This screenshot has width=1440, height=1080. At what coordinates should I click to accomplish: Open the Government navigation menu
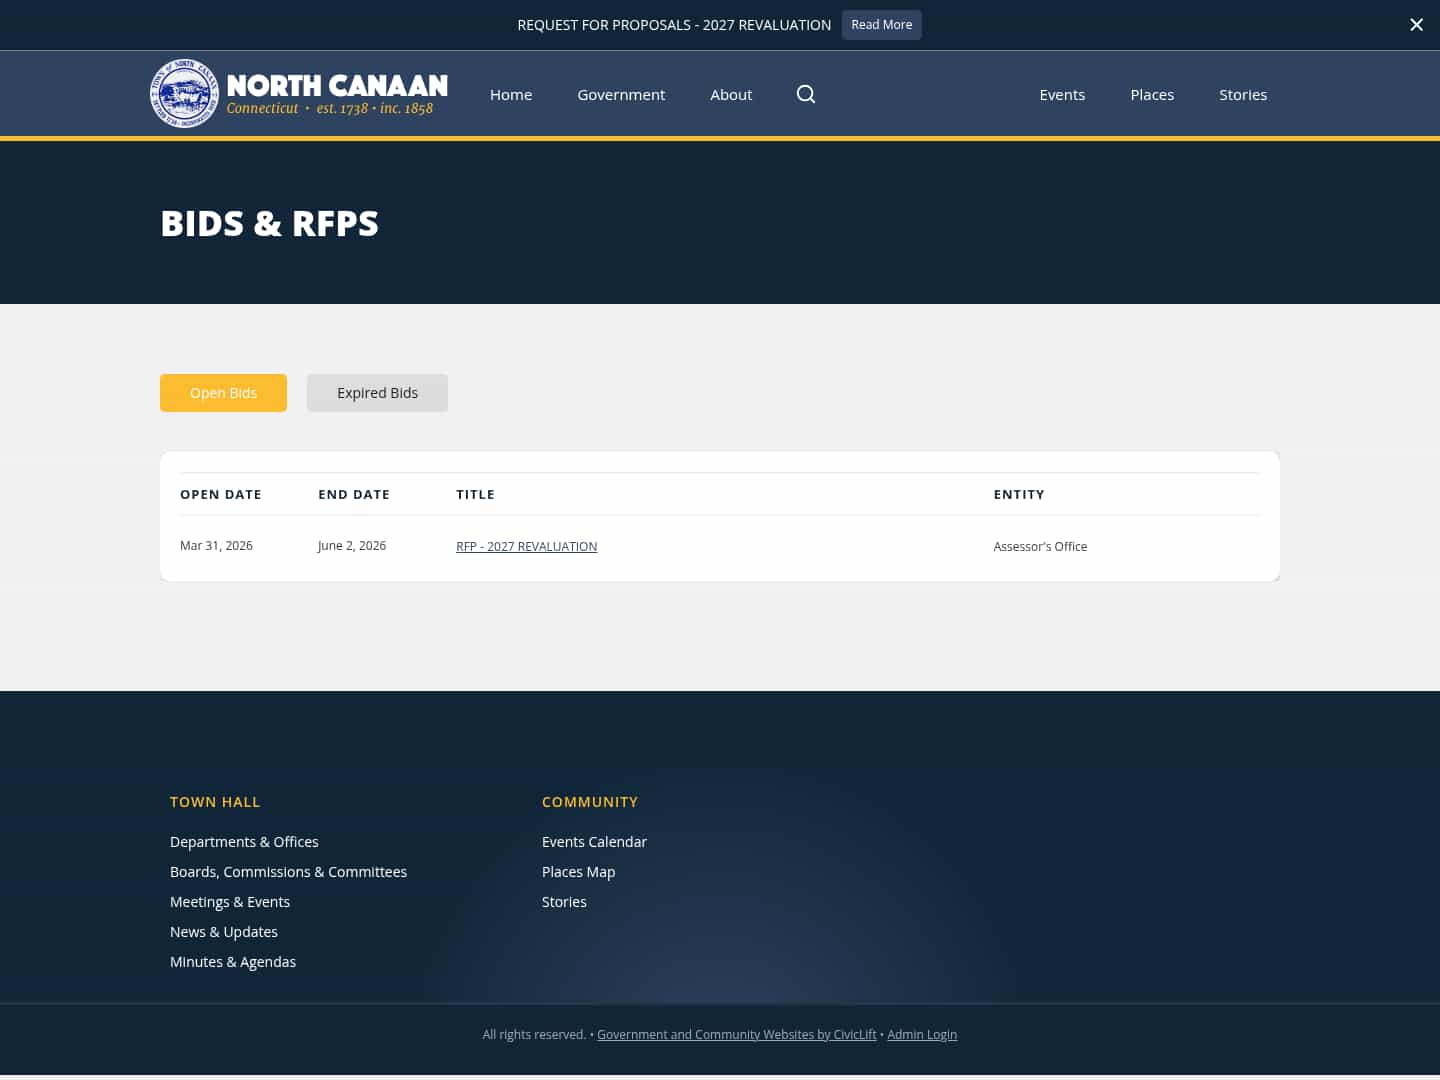[621, 94]
